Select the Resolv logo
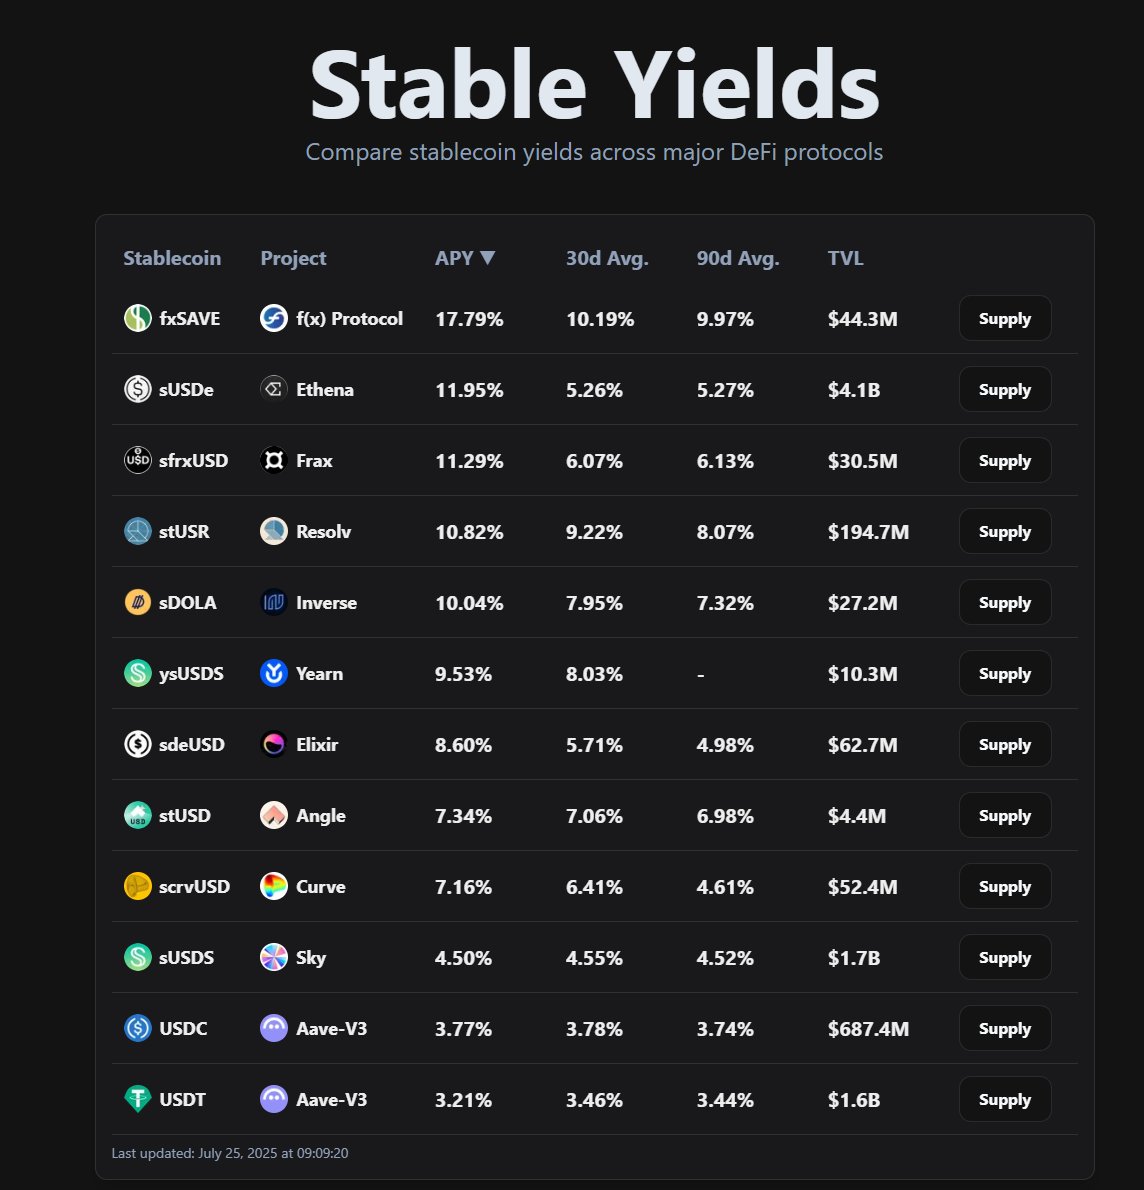Screen dimensions: 1144x1190 [273, 531]
